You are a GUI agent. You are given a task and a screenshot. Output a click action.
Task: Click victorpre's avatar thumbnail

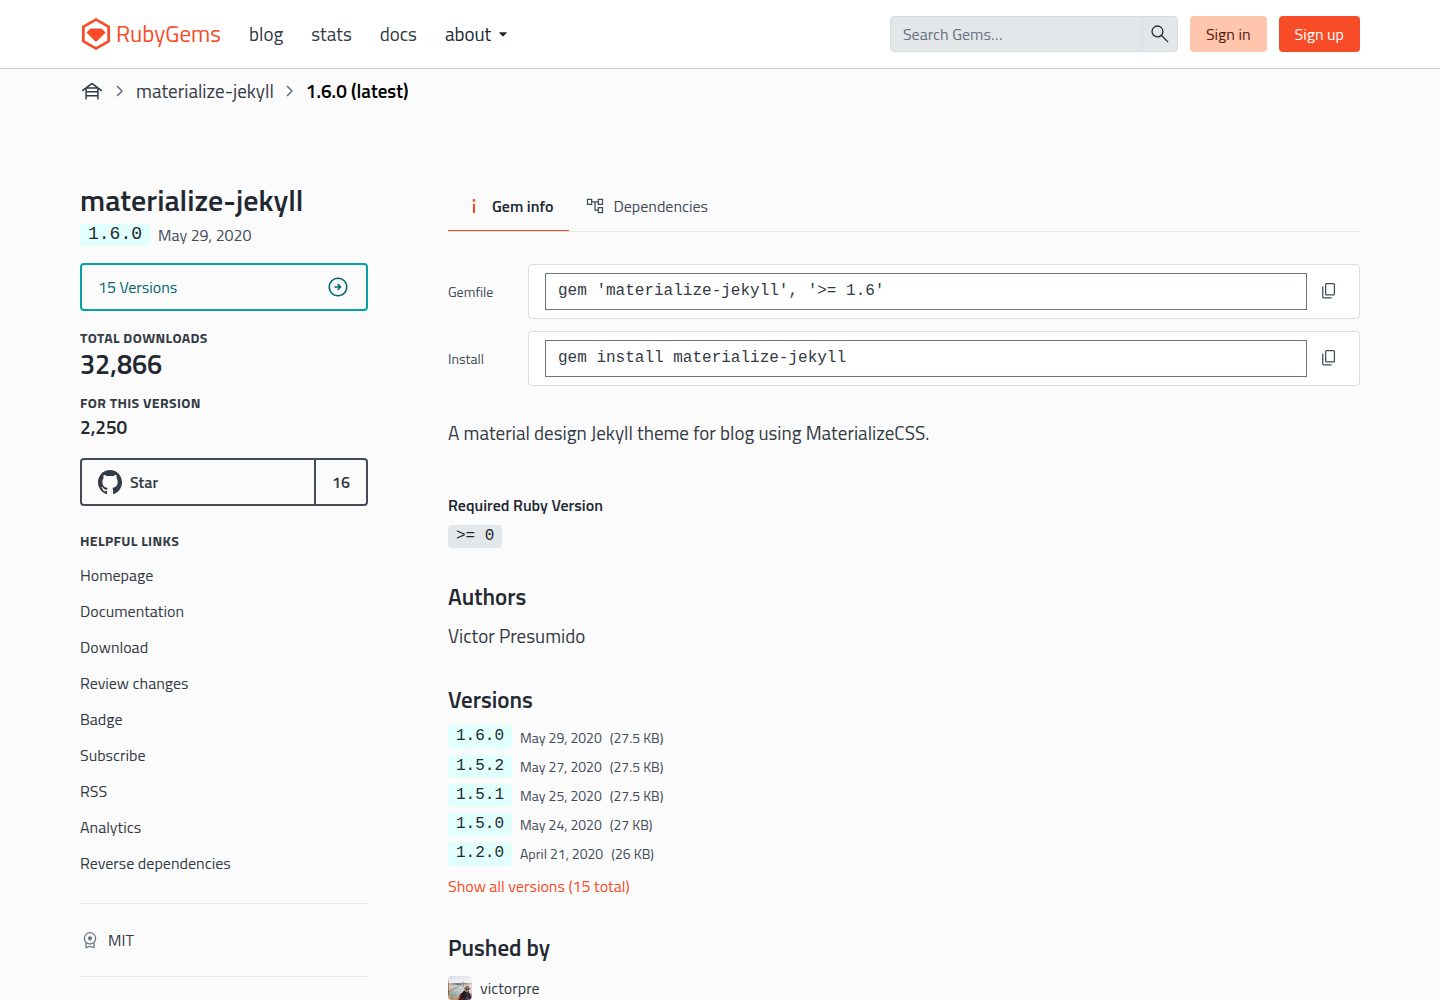point(460,988)
